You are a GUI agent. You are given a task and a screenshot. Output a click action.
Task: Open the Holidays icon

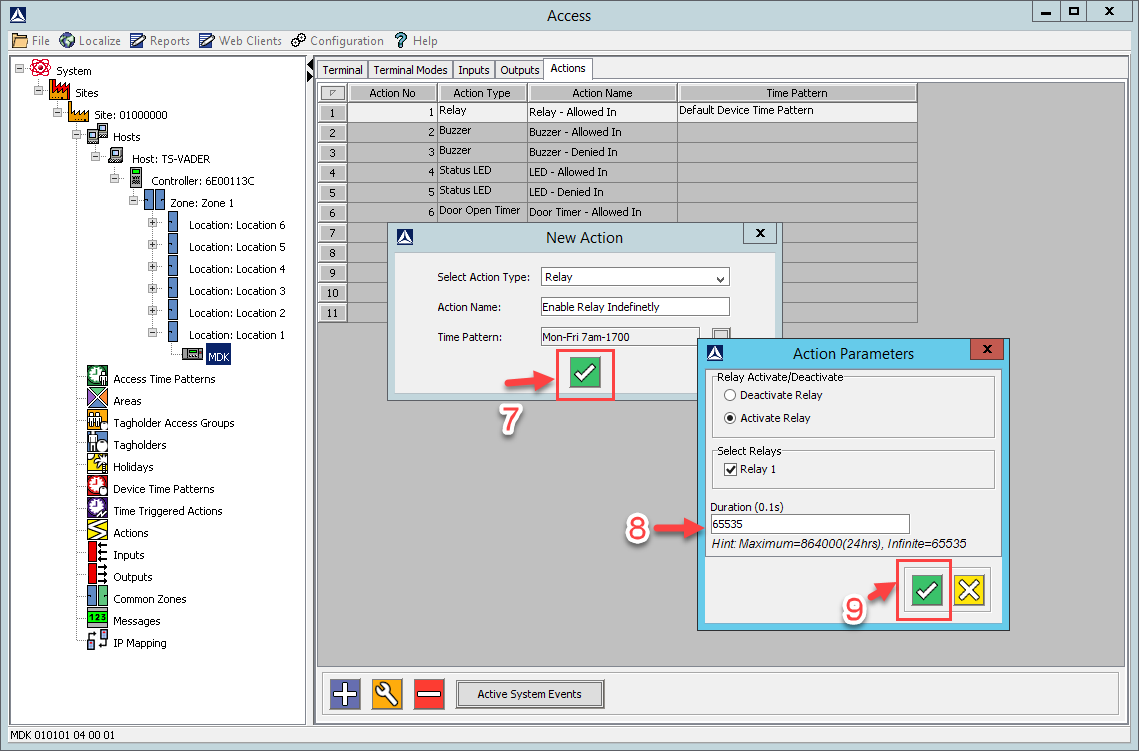[x=97, y=464]
